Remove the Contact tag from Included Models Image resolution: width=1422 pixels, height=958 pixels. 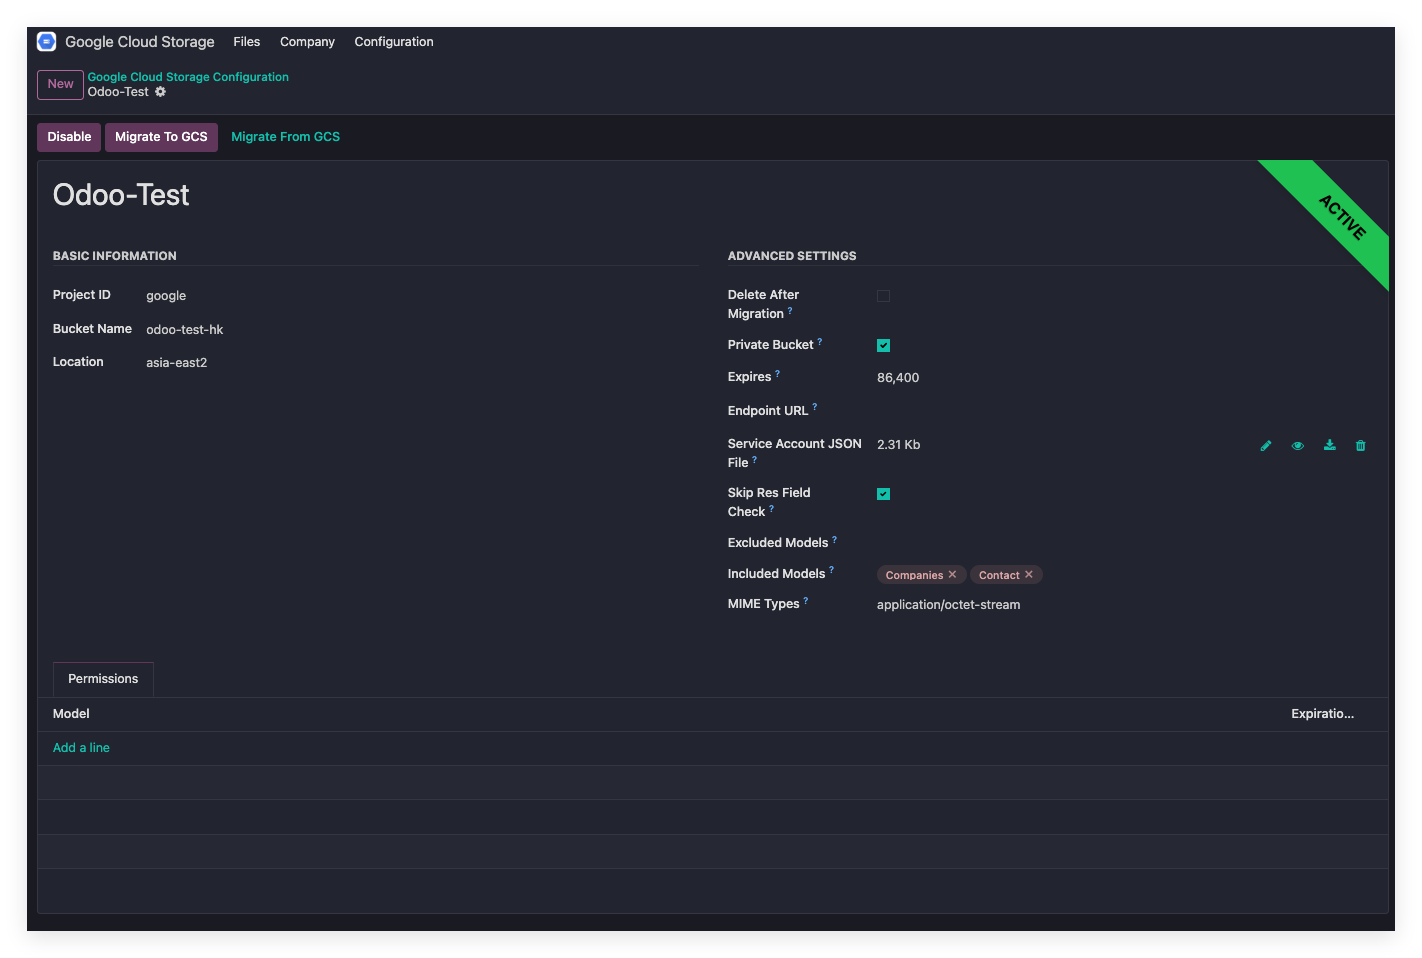[x=1028, y=575]
